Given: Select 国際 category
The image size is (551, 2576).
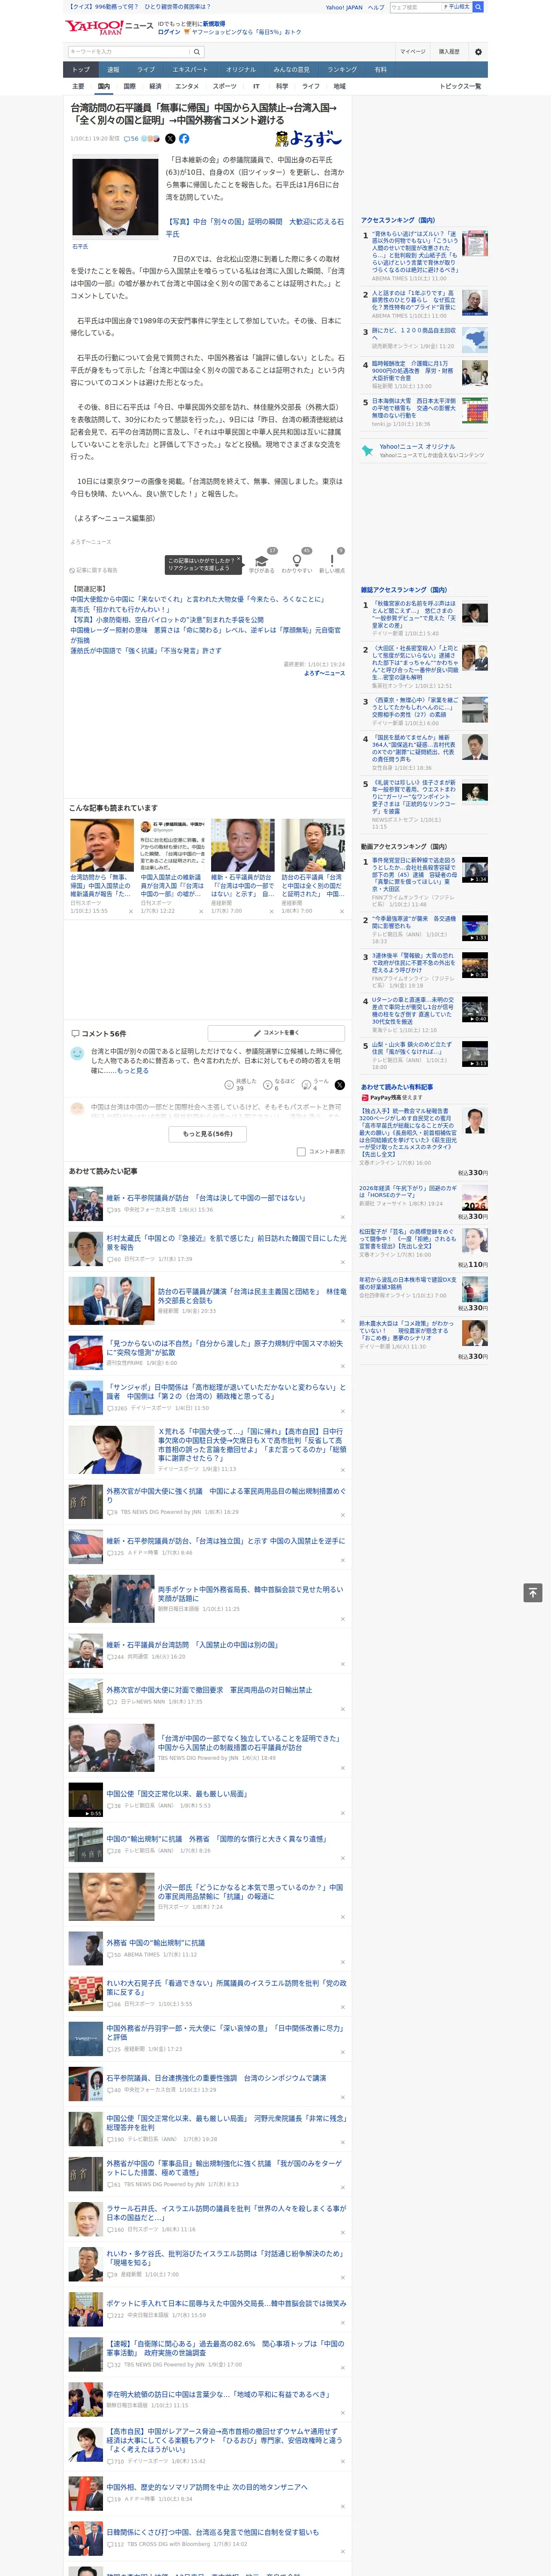Looking at the screenshot, I should (x=129, y=86).
